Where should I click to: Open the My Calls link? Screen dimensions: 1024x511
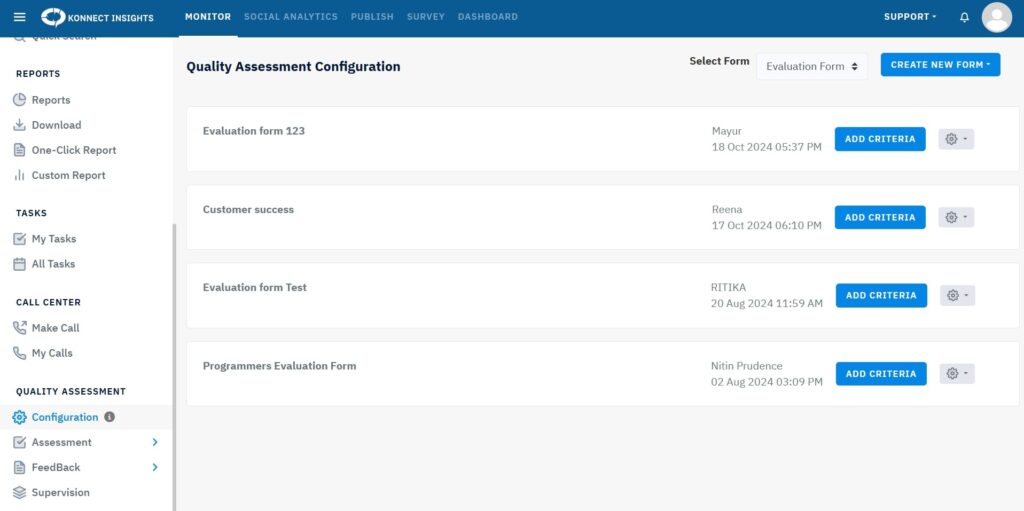(52, 354)
